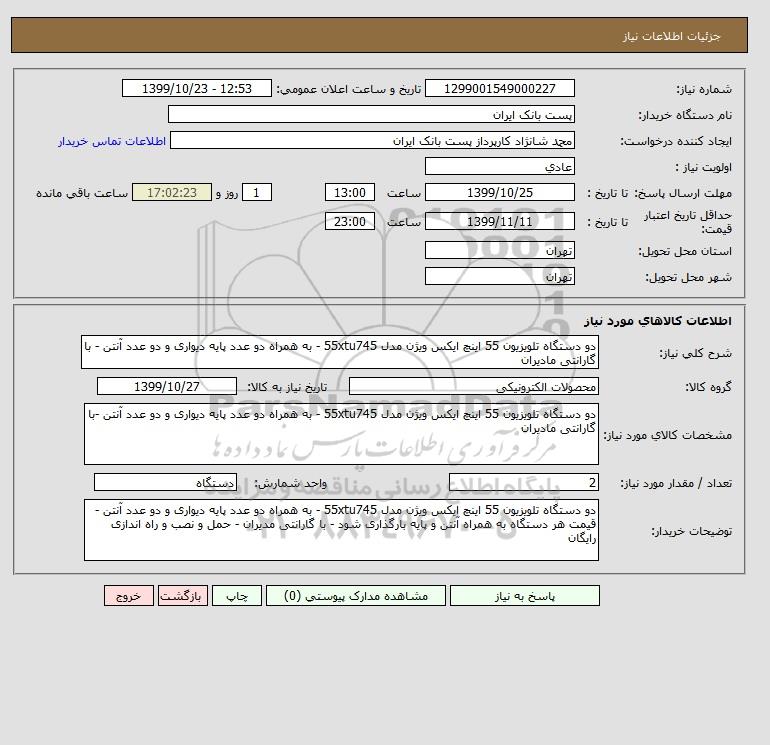
Task: Click the unit of count field 'دستگاه'
Action: 165,483
